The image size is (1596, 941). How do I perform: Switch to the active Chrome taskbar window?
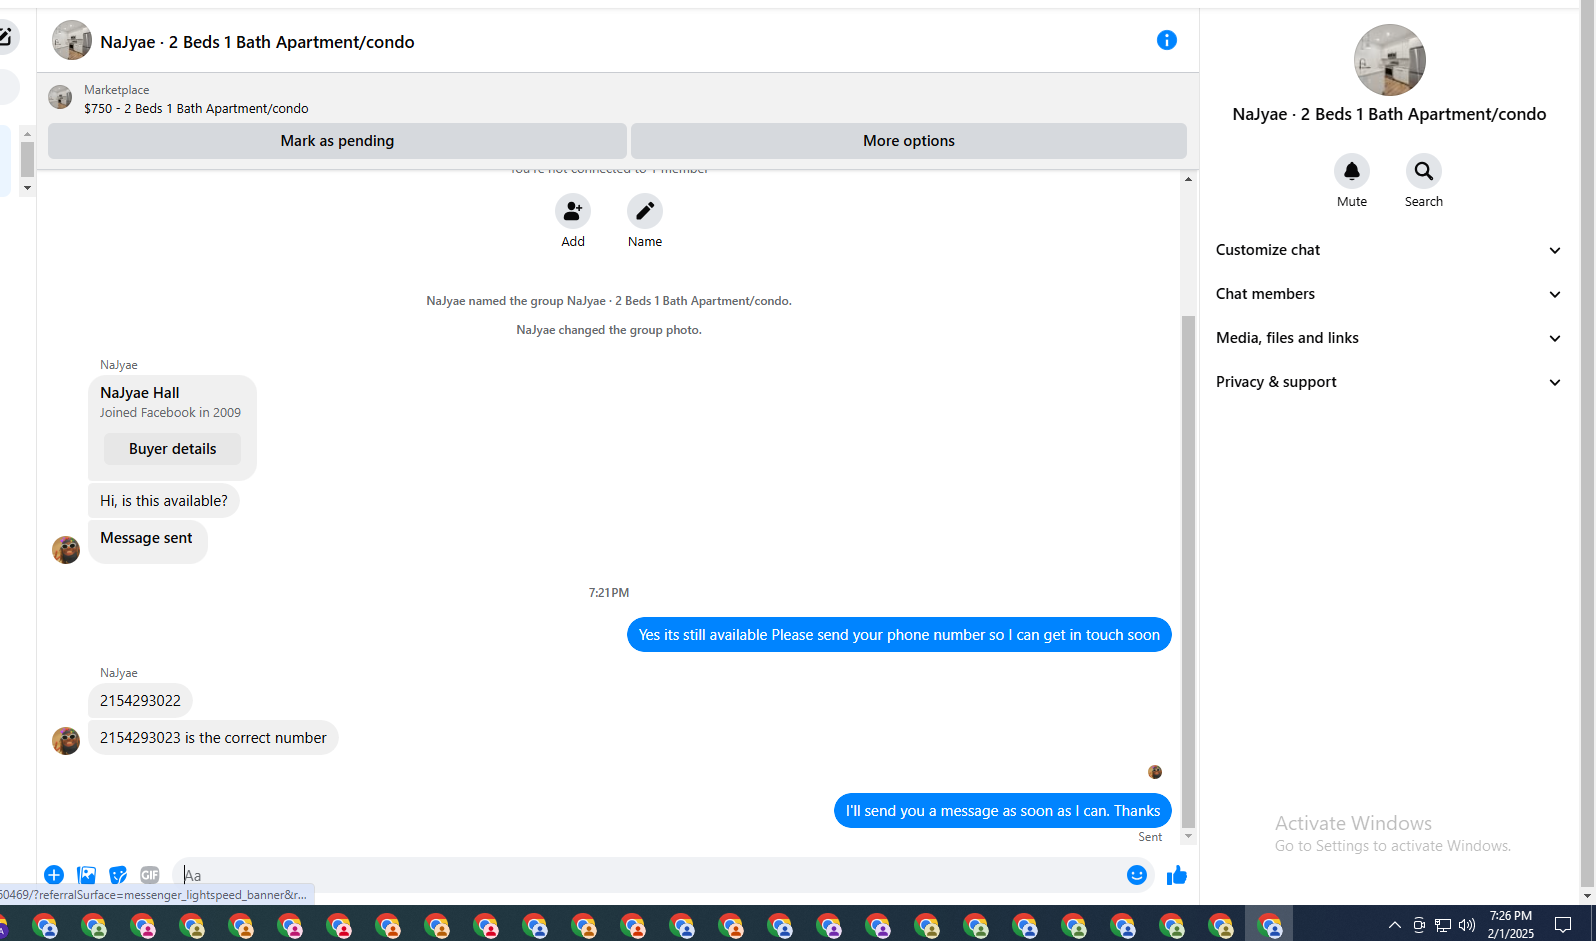(x=1270, y=925)
